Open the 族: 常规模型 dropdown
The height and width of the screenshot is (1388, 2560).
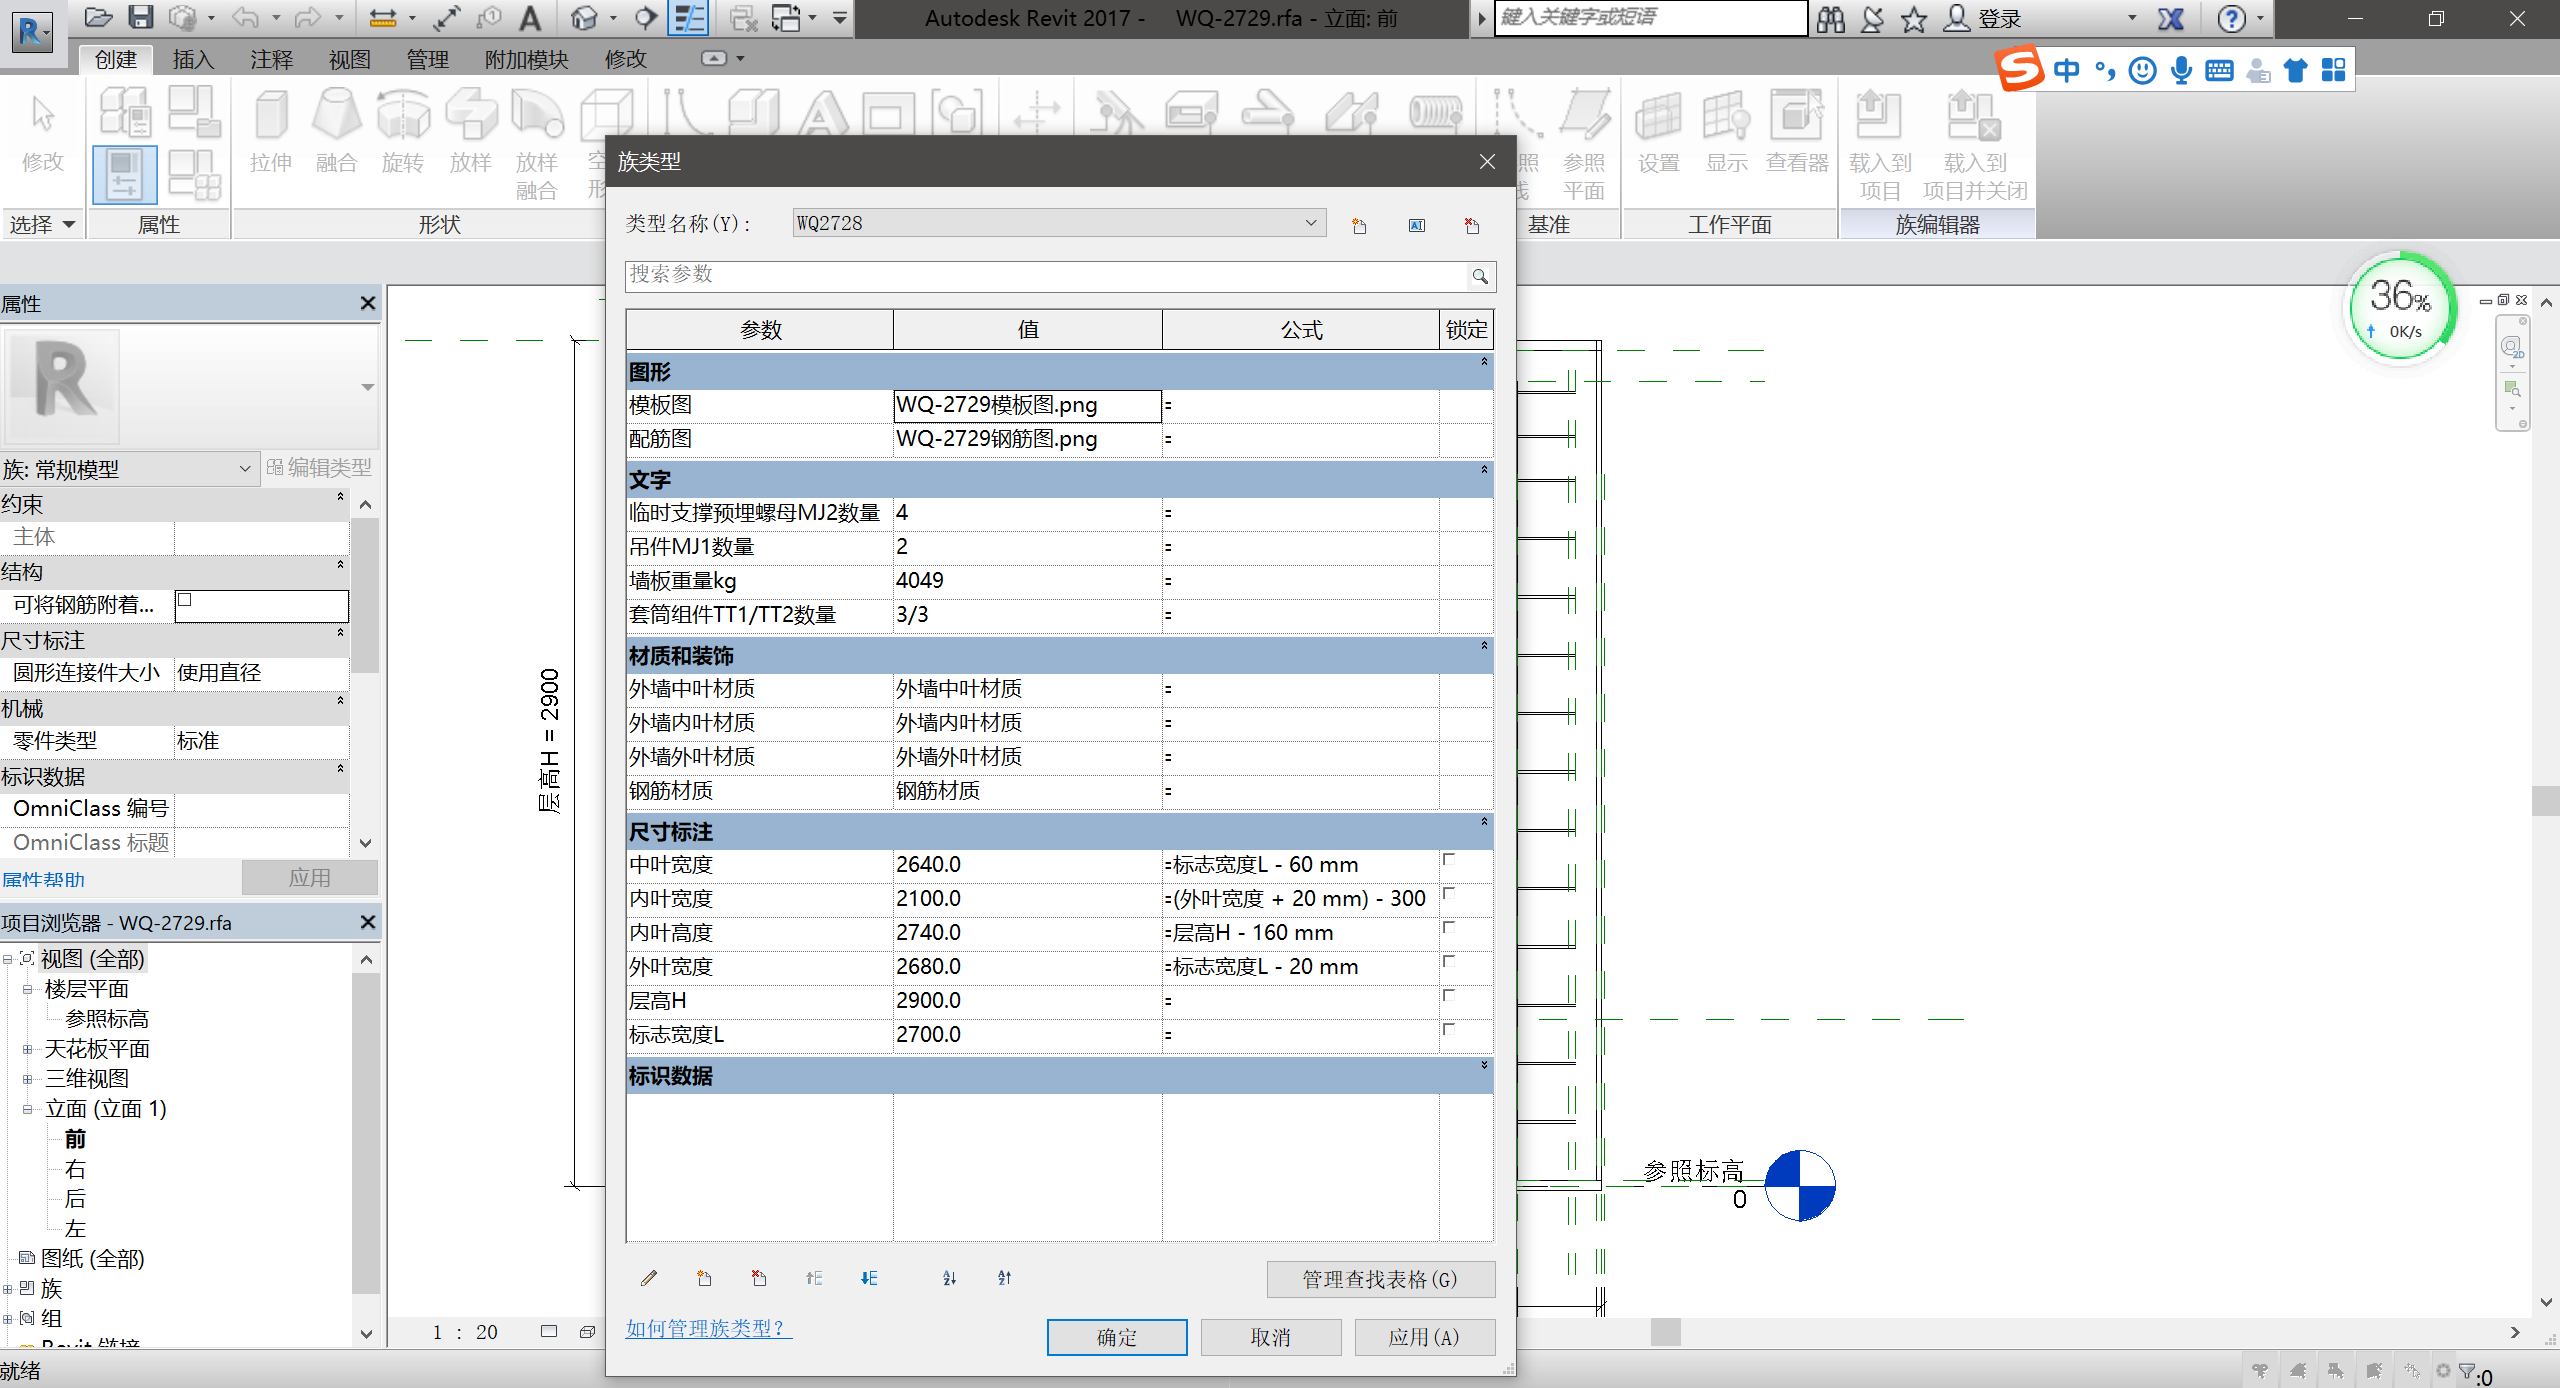pos(245,467)
